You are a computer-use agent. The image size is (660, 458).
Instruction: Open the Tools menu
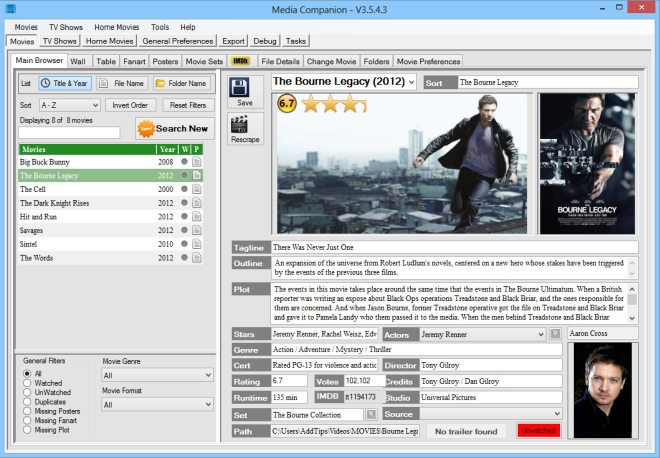pyautogui.click(x=160, y=27)
